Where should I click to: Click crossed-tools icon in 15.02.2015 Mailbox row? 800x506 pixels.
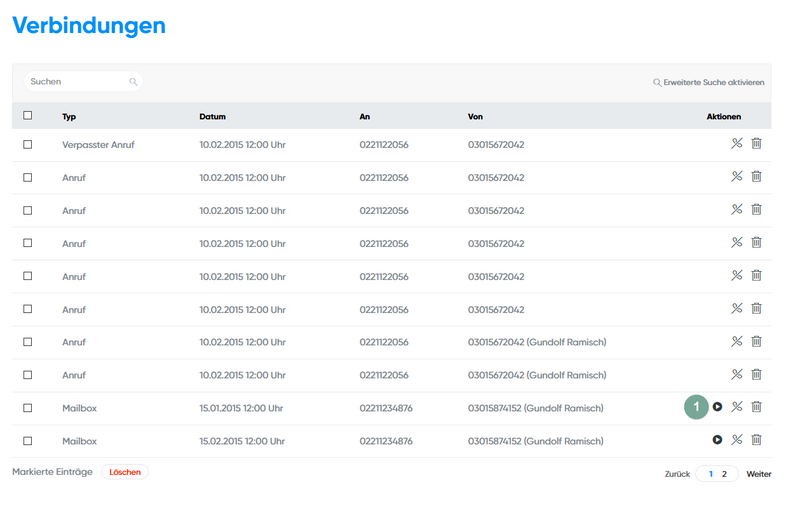[737, 440]
